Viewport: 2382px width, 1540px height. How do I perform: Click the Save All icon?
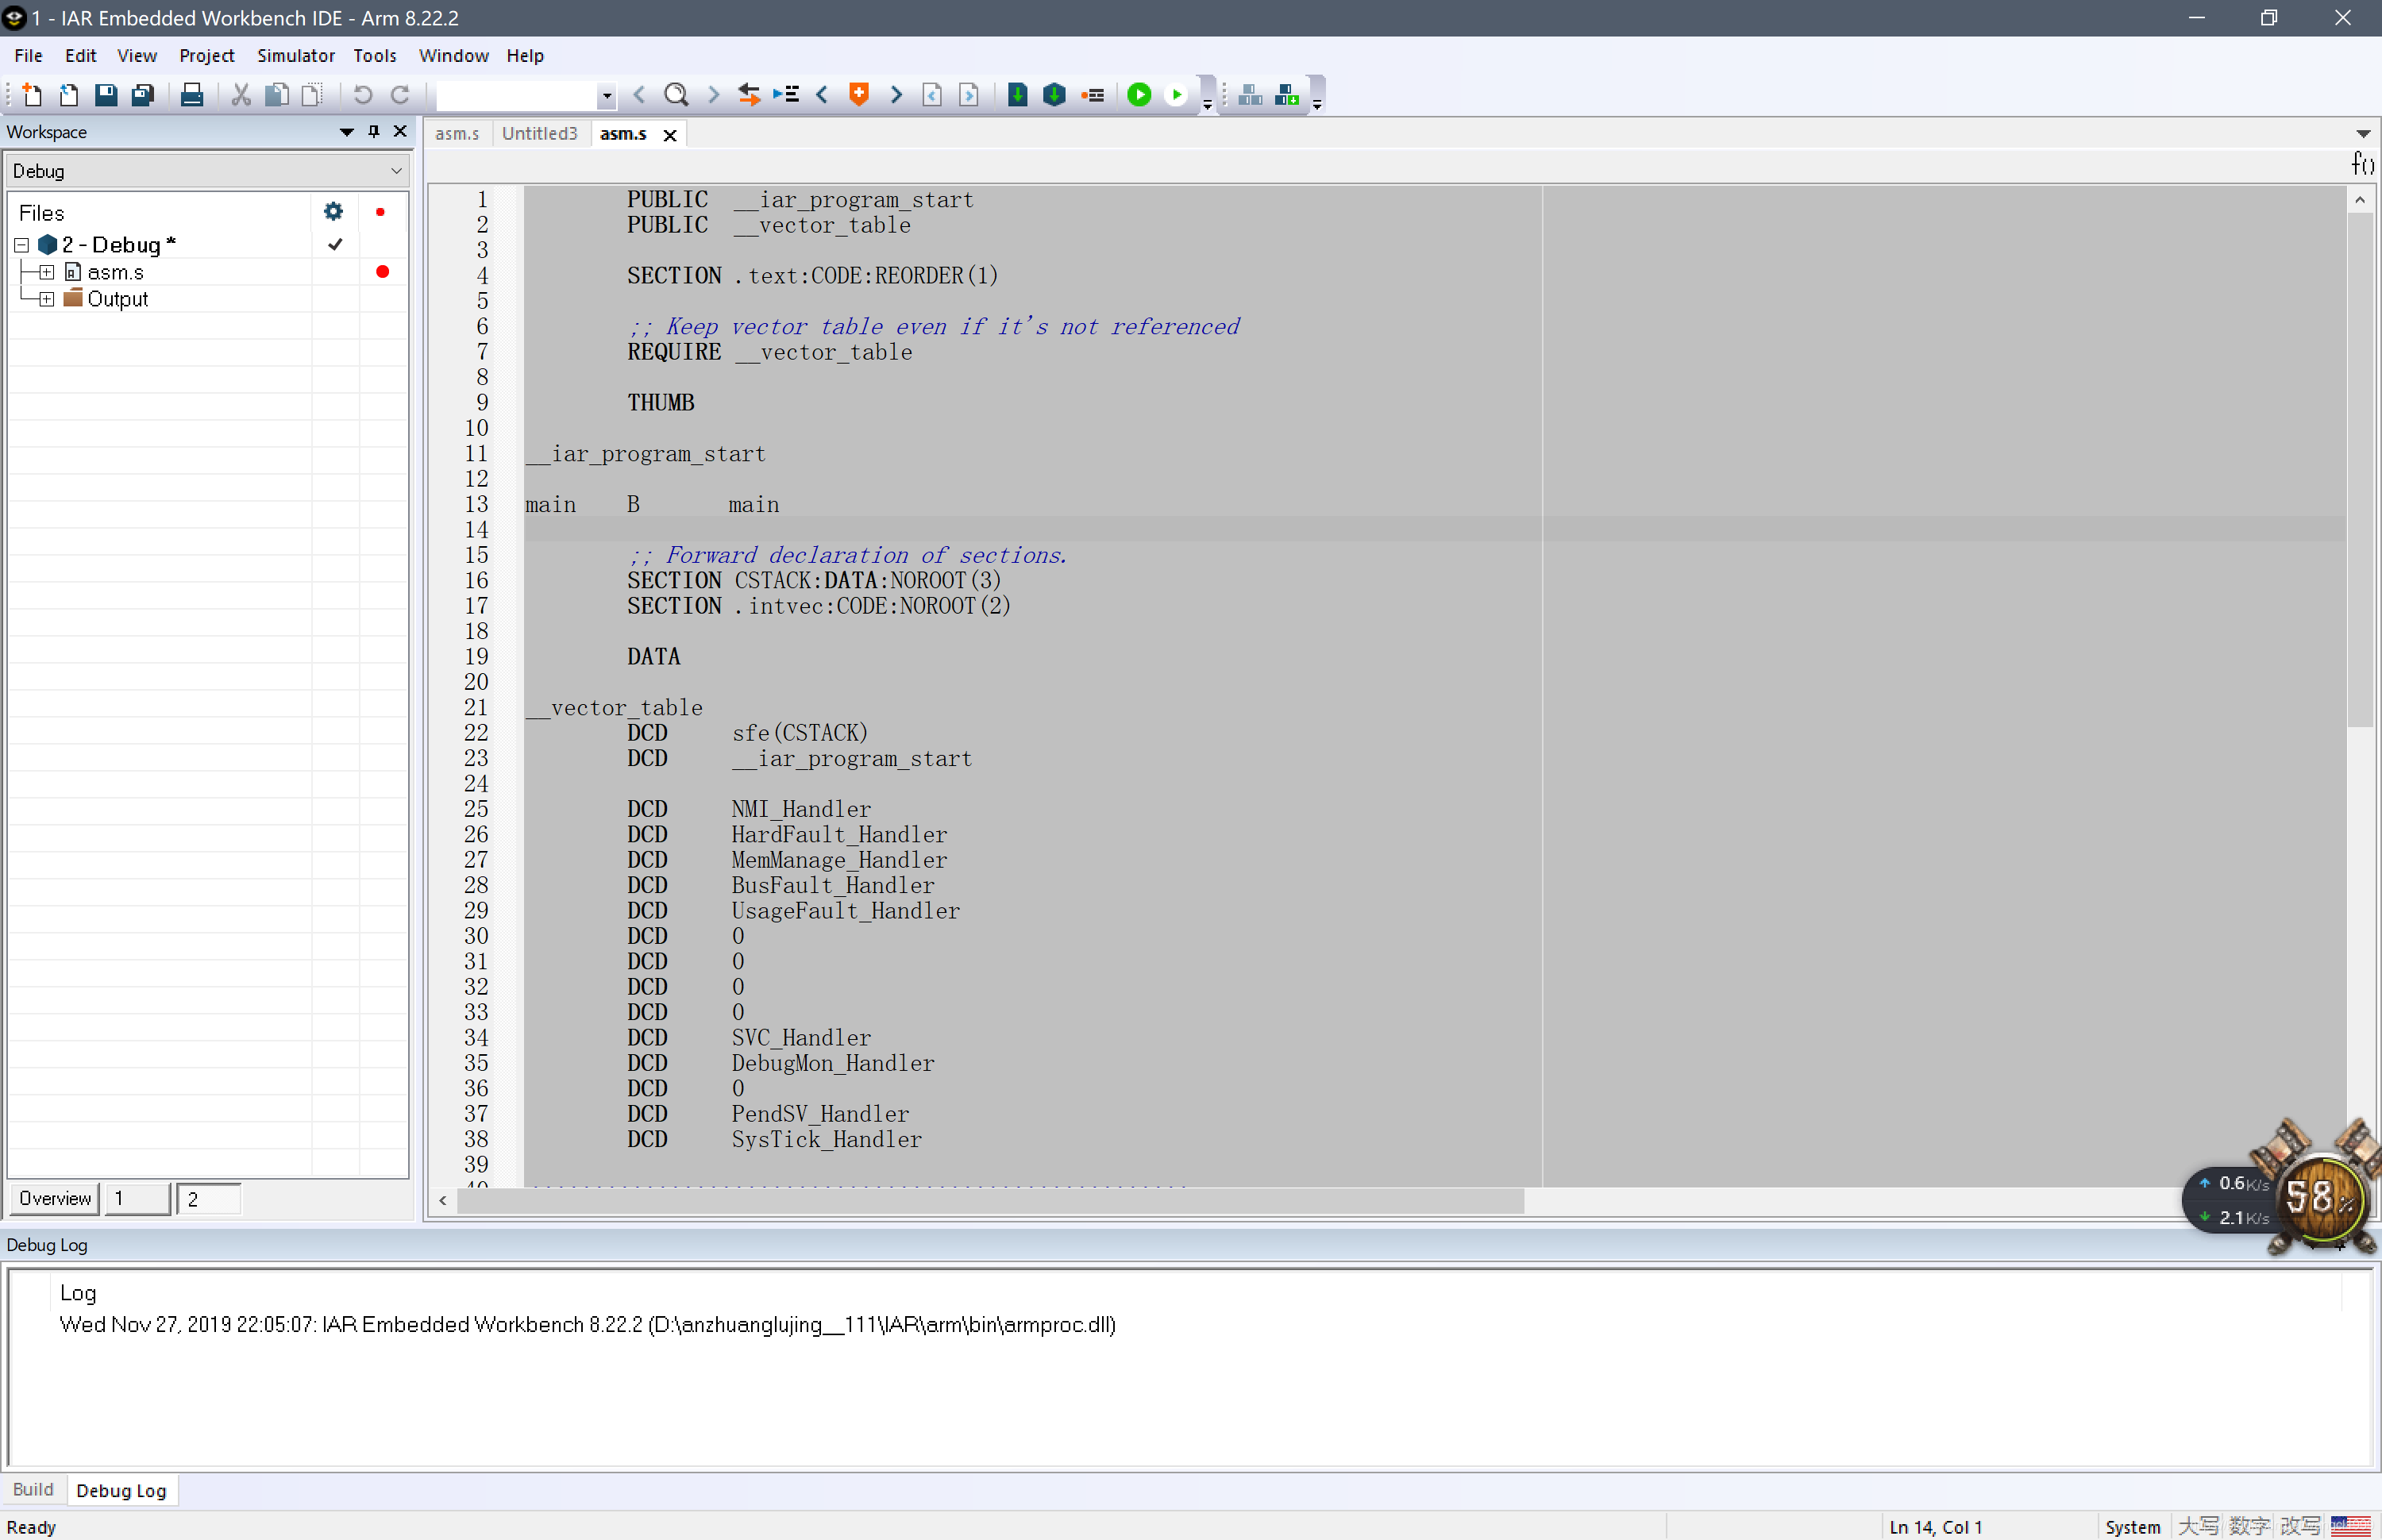click(x=143, y=95)
